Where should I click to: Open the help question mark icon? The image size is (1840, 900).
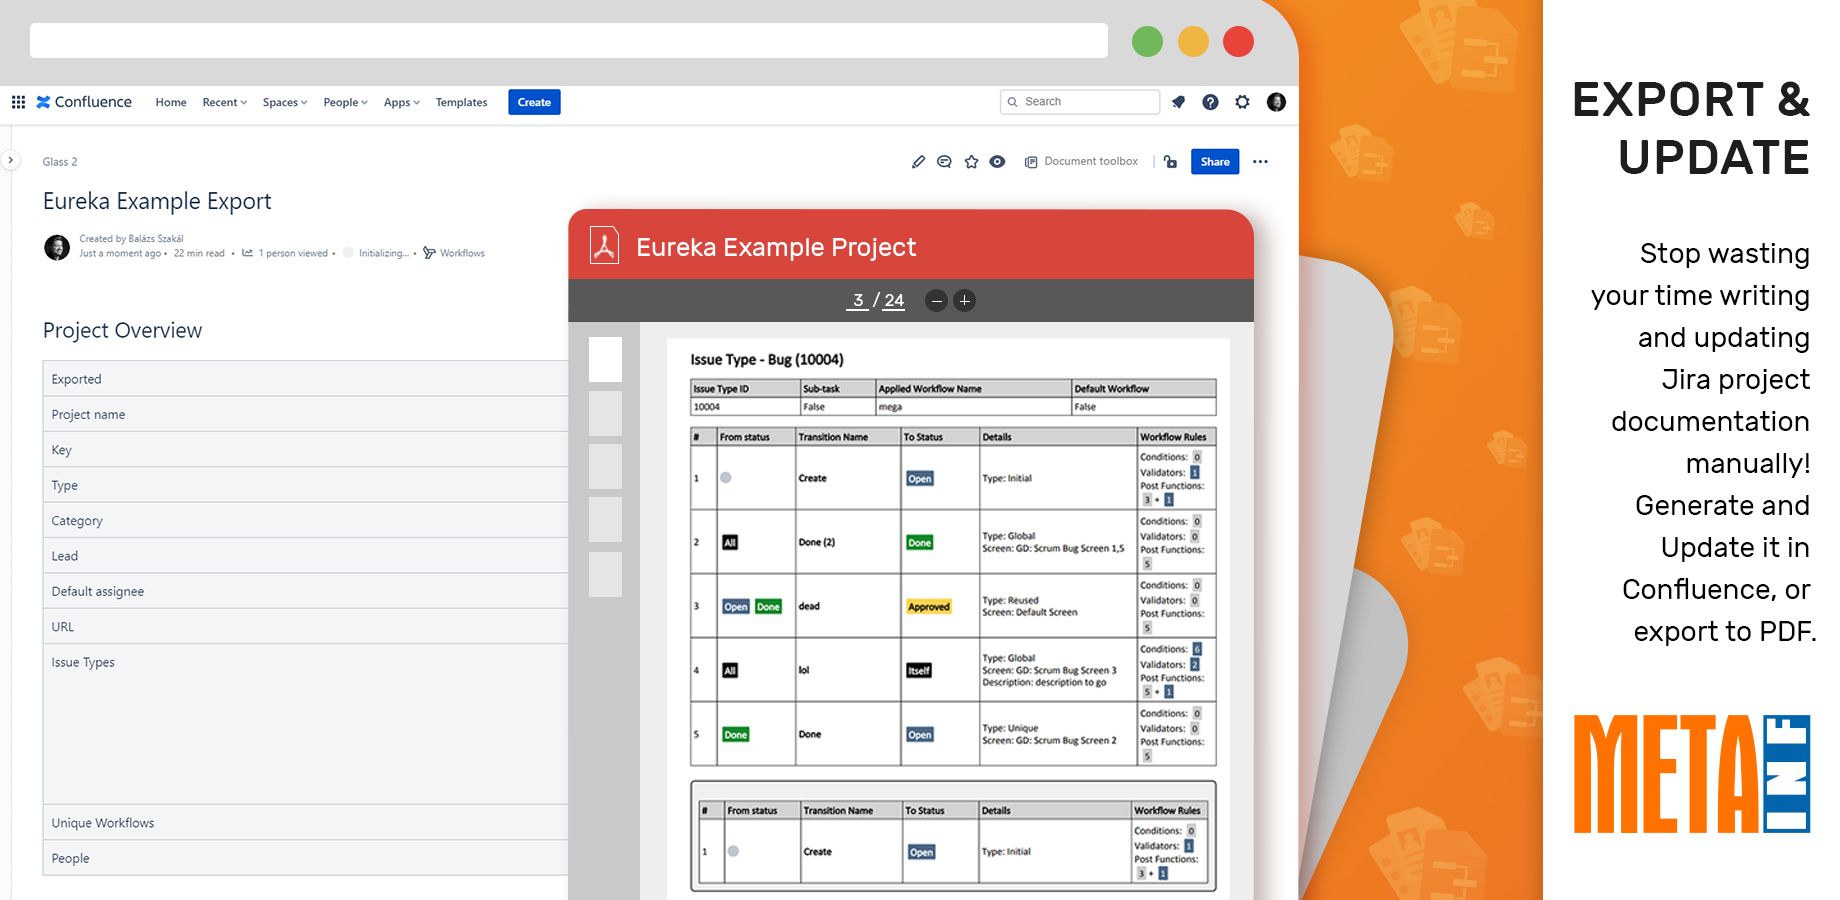[1210, 102]
